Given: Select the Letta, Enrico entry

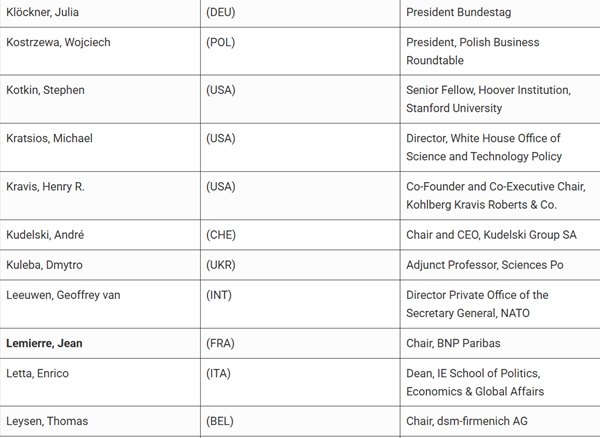Looking at the screenshot, I should [x=38, y=373].
